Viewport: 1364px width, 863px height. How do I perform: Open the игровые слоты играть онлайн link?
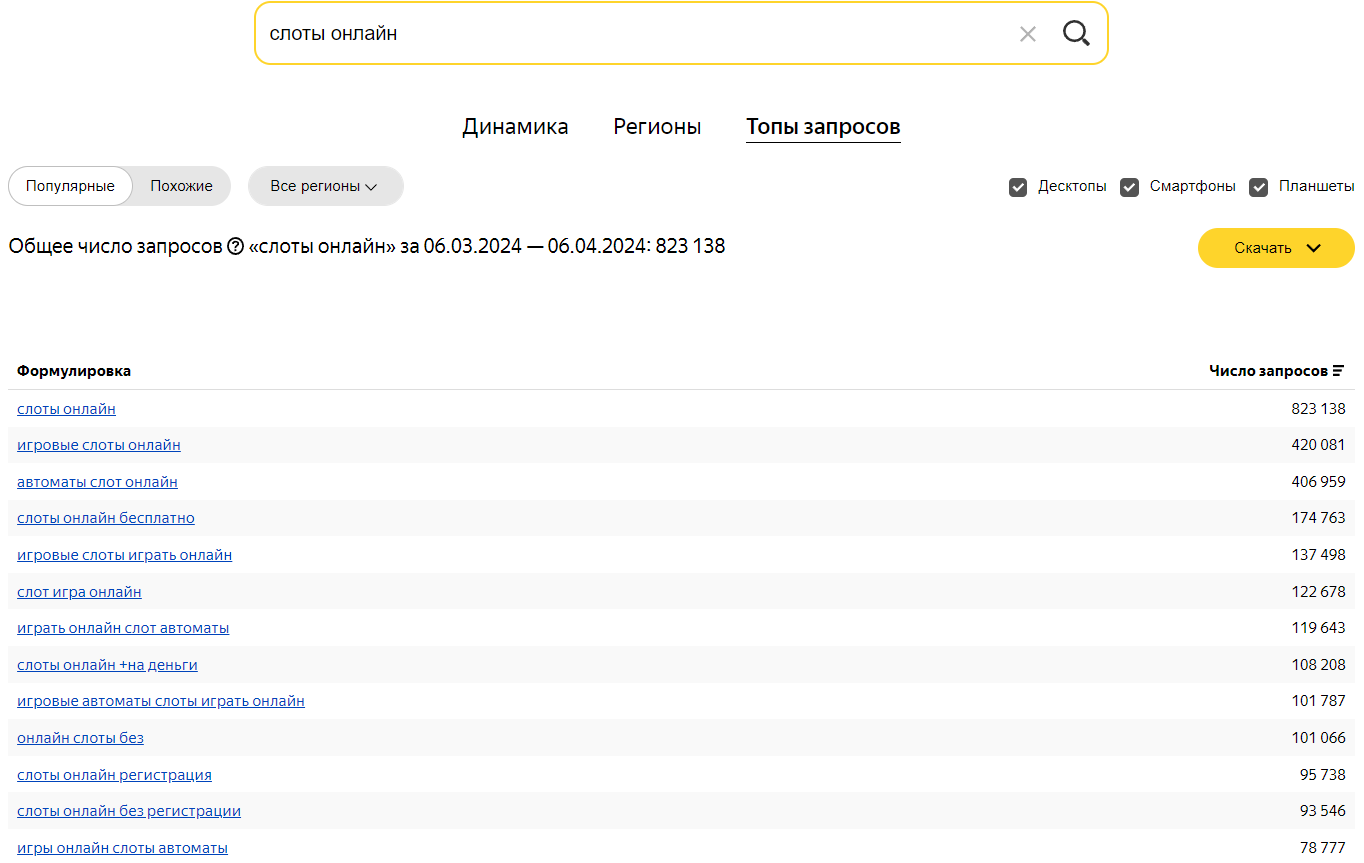124,555
